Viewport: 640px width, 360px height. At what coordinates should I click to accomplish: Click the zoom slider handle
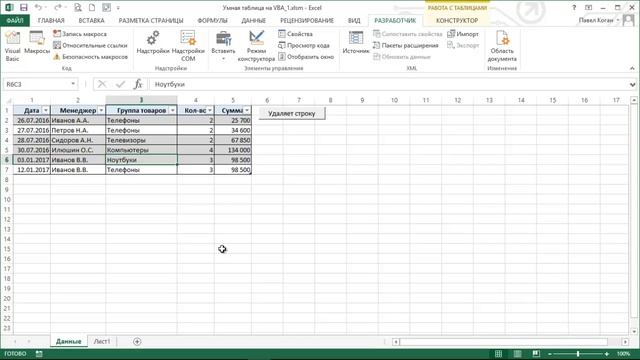[578, 354]
